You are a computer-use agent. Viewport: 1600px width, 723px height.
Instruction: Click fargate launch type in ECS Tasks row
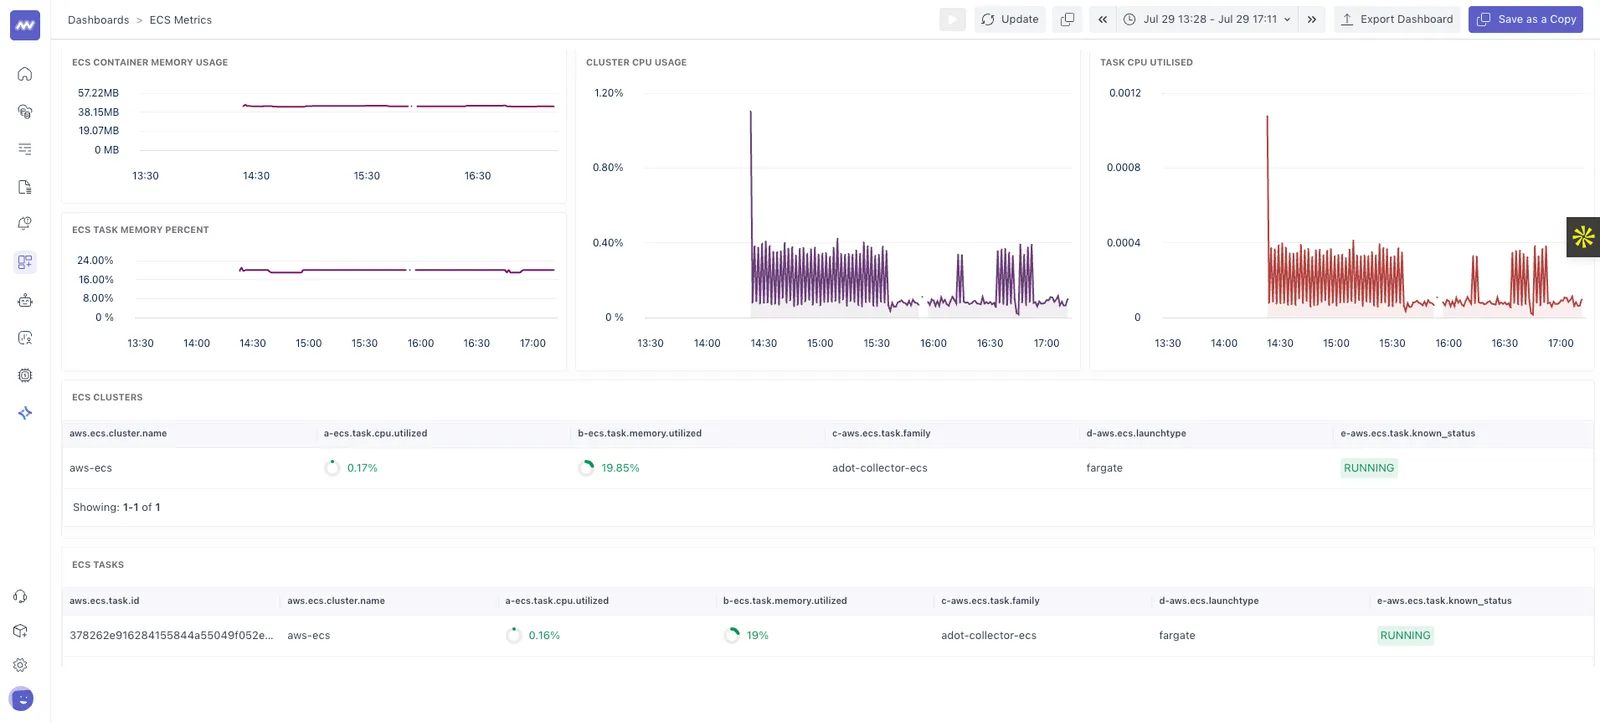click(1177, 635)
